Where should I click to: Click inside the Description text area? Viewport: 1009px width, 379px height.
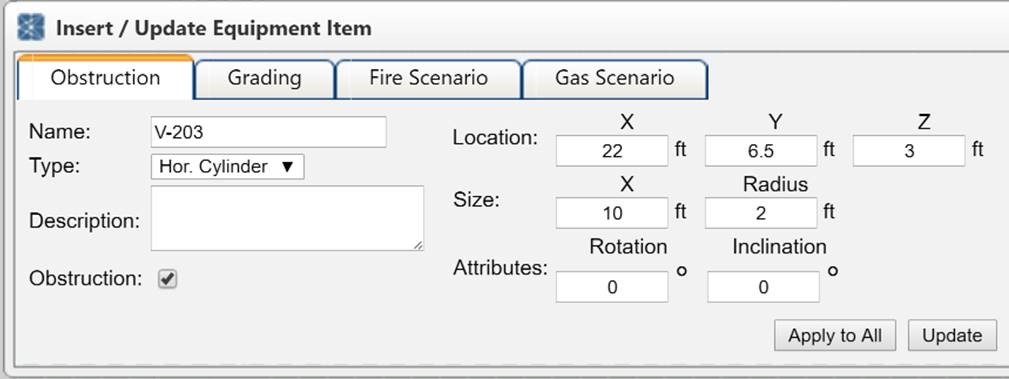[x=287, y=218]
